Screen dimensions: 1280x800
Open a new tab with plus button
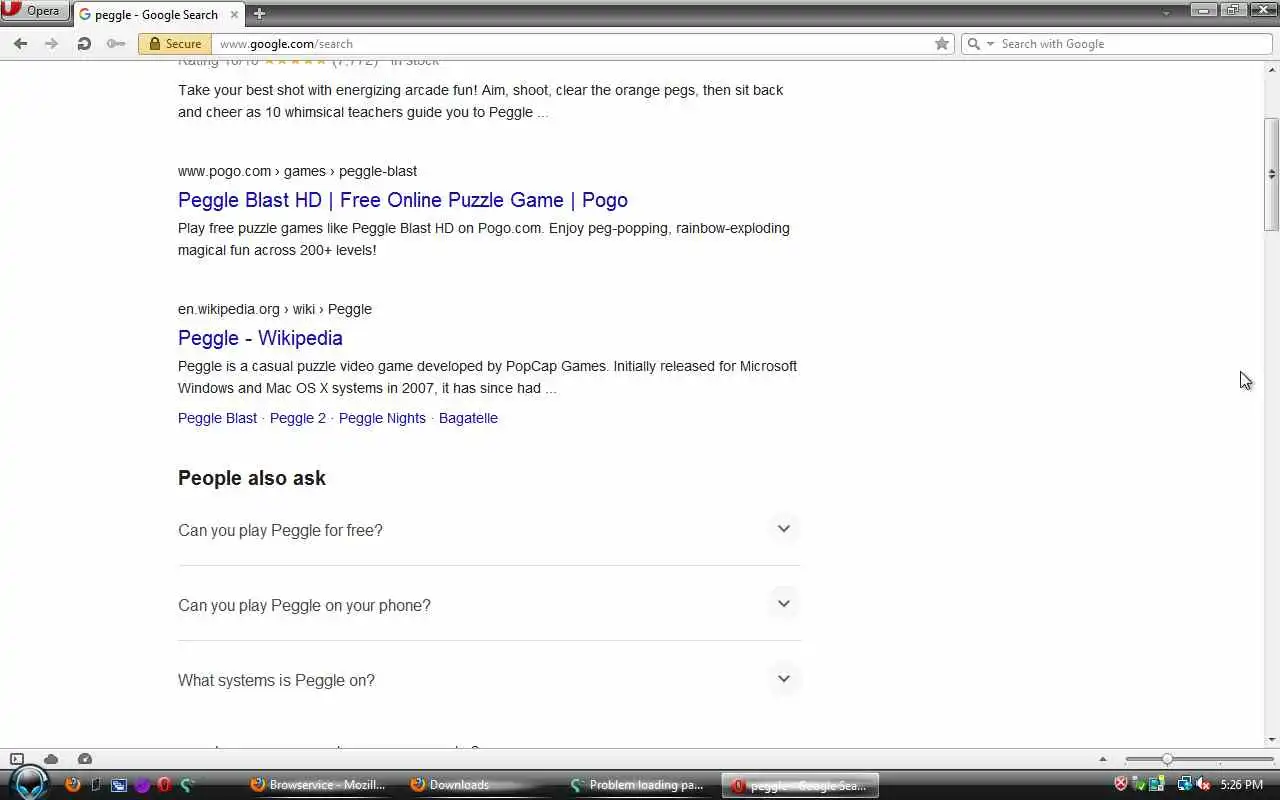pos(259,14)
